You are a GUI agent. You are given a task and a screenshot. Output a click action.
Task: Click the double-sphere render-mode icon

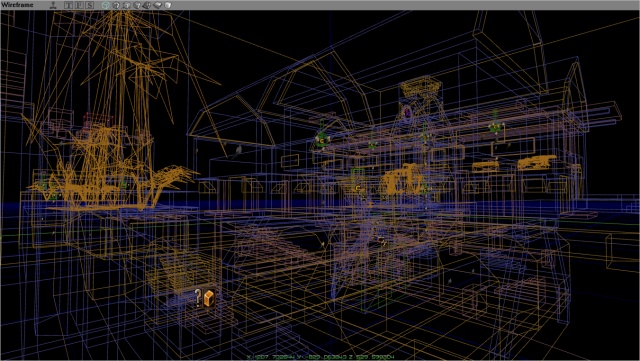pyautogui.click(x=147, y=5)
